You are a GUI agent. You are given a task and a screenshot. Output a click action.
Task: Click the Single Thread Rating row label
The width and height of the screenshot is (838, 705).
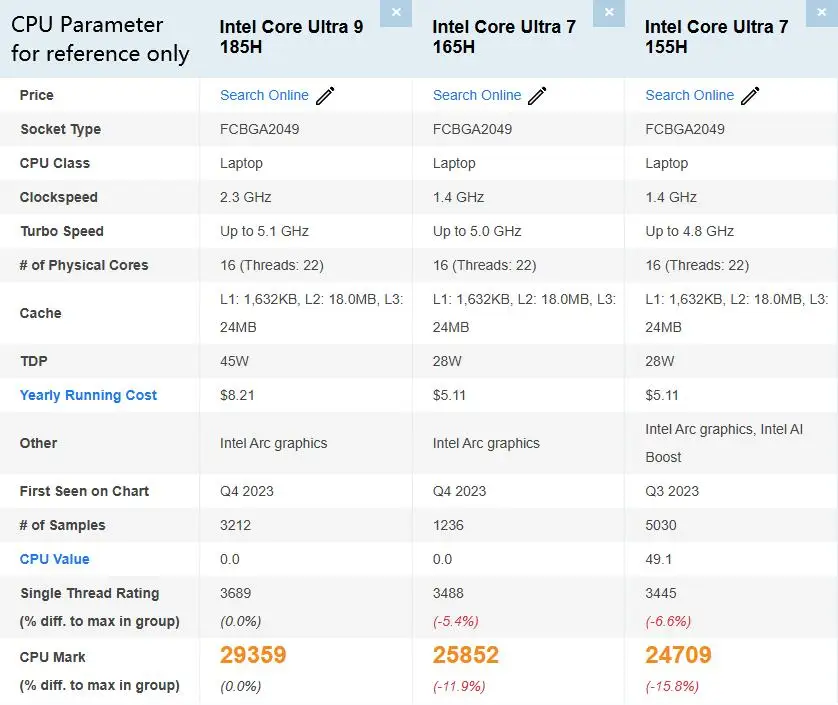90,593
